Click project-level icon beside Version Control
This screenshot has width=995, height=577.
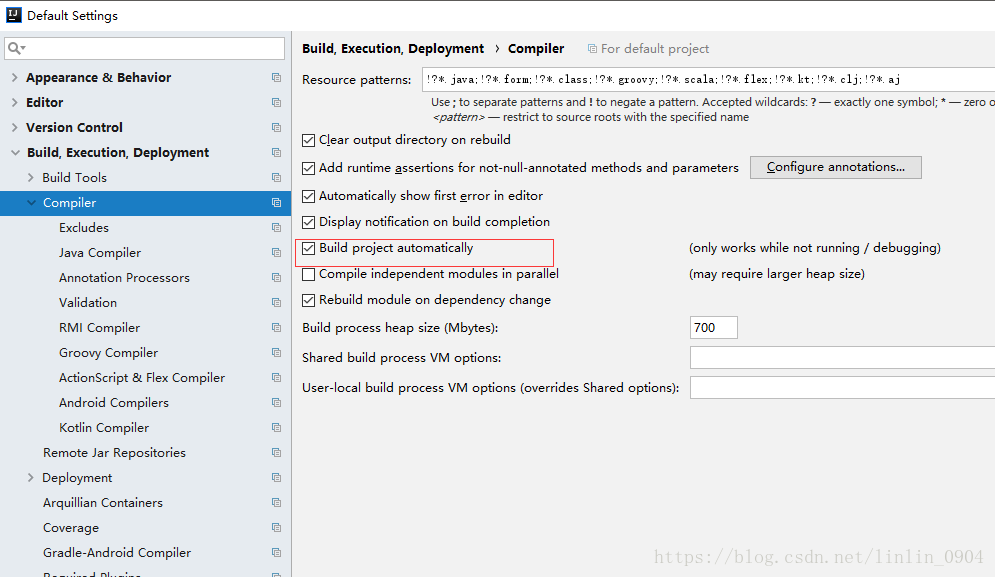coord(276,128)
